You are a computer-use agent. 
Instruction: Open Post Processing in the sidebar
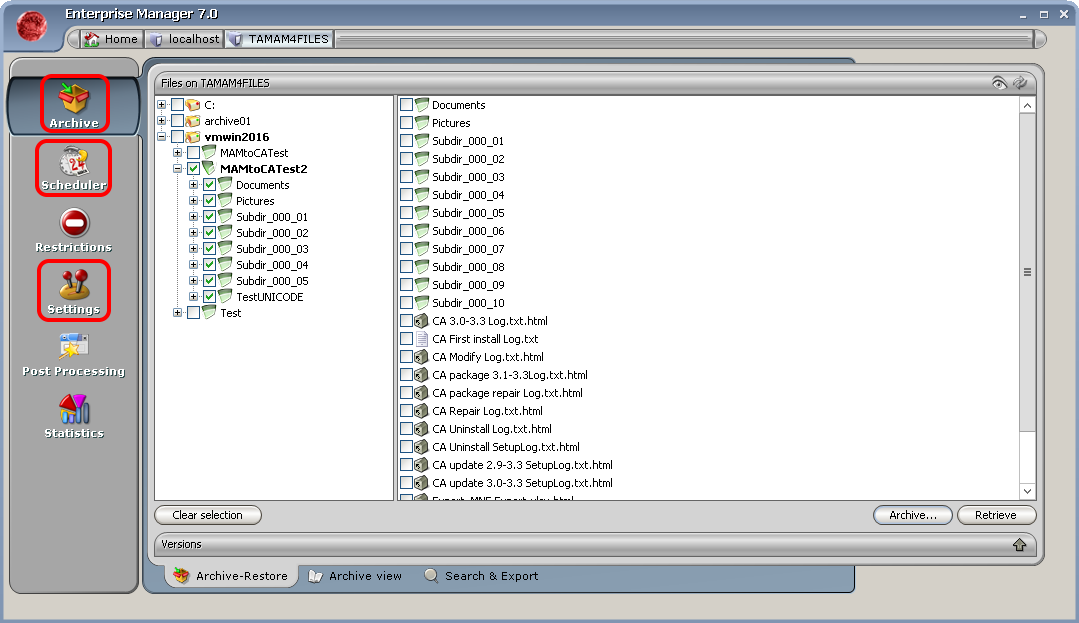coord(74,353)
